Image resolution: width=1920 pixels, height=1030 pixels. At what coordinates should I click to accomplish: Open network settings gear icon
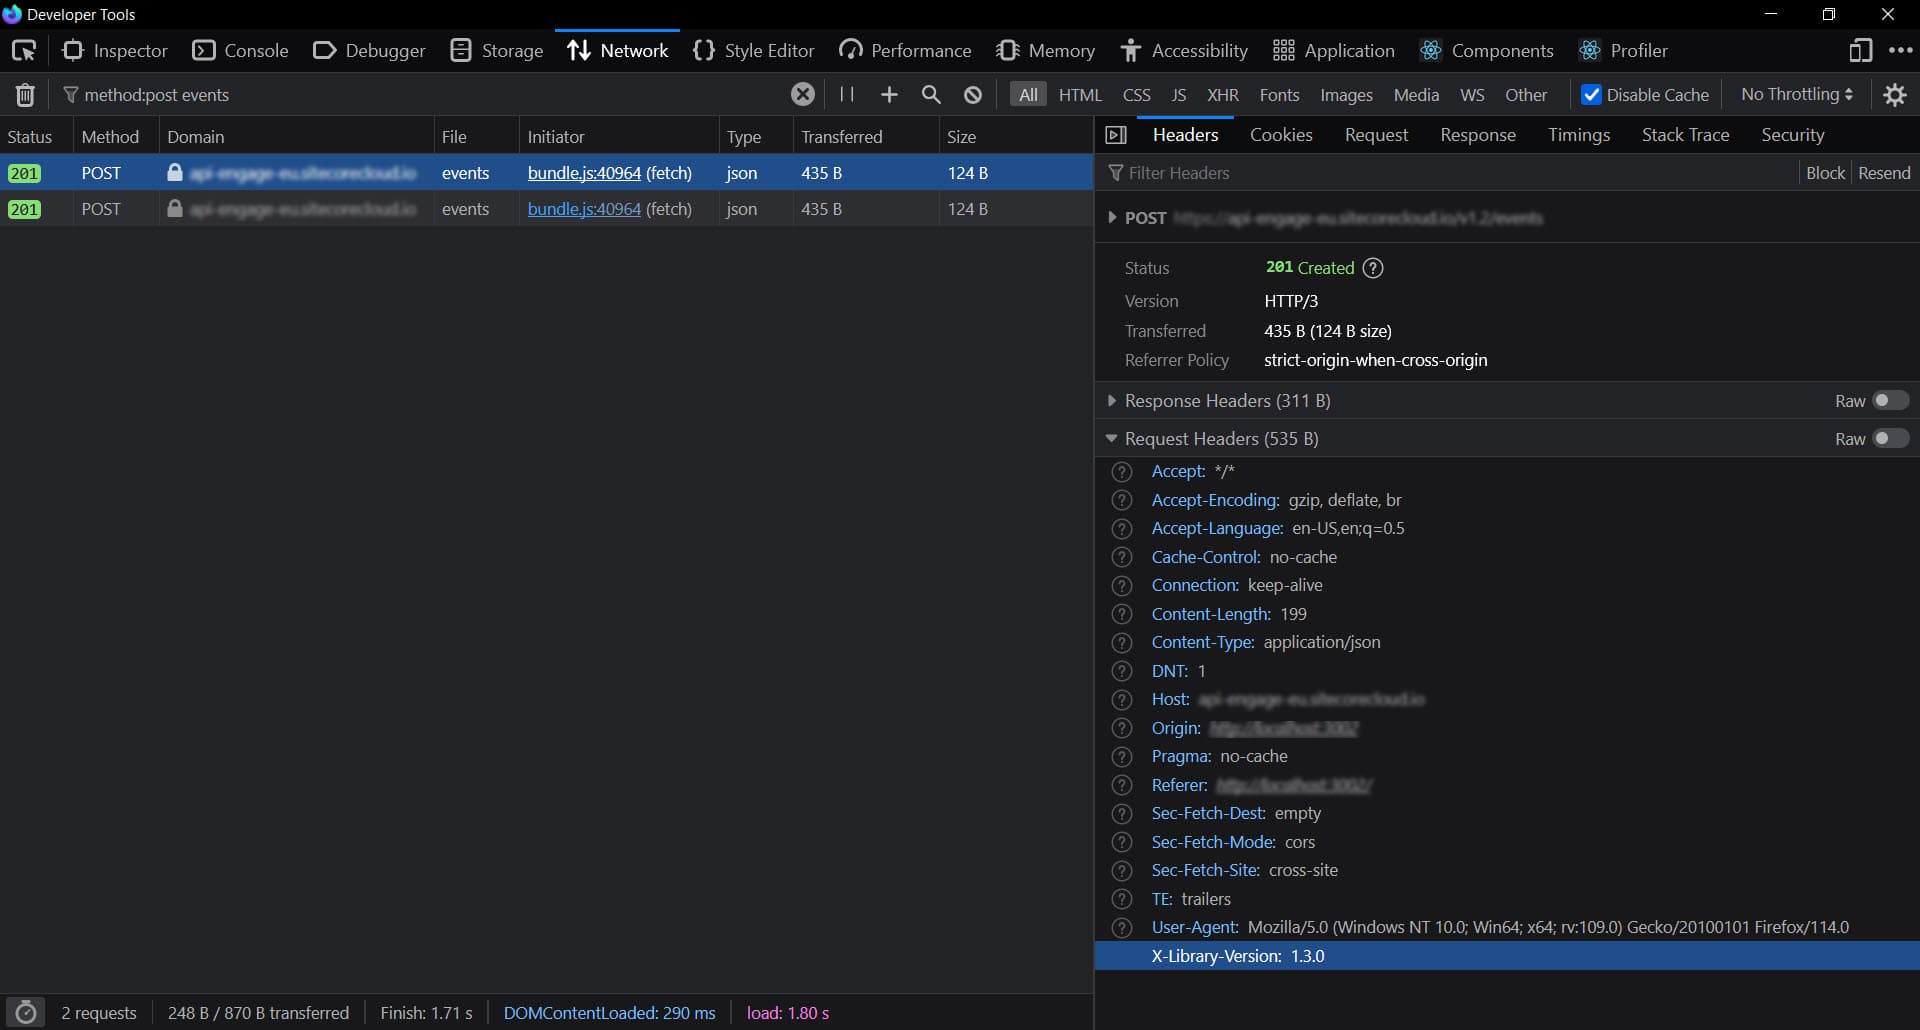click(1895, 94)
